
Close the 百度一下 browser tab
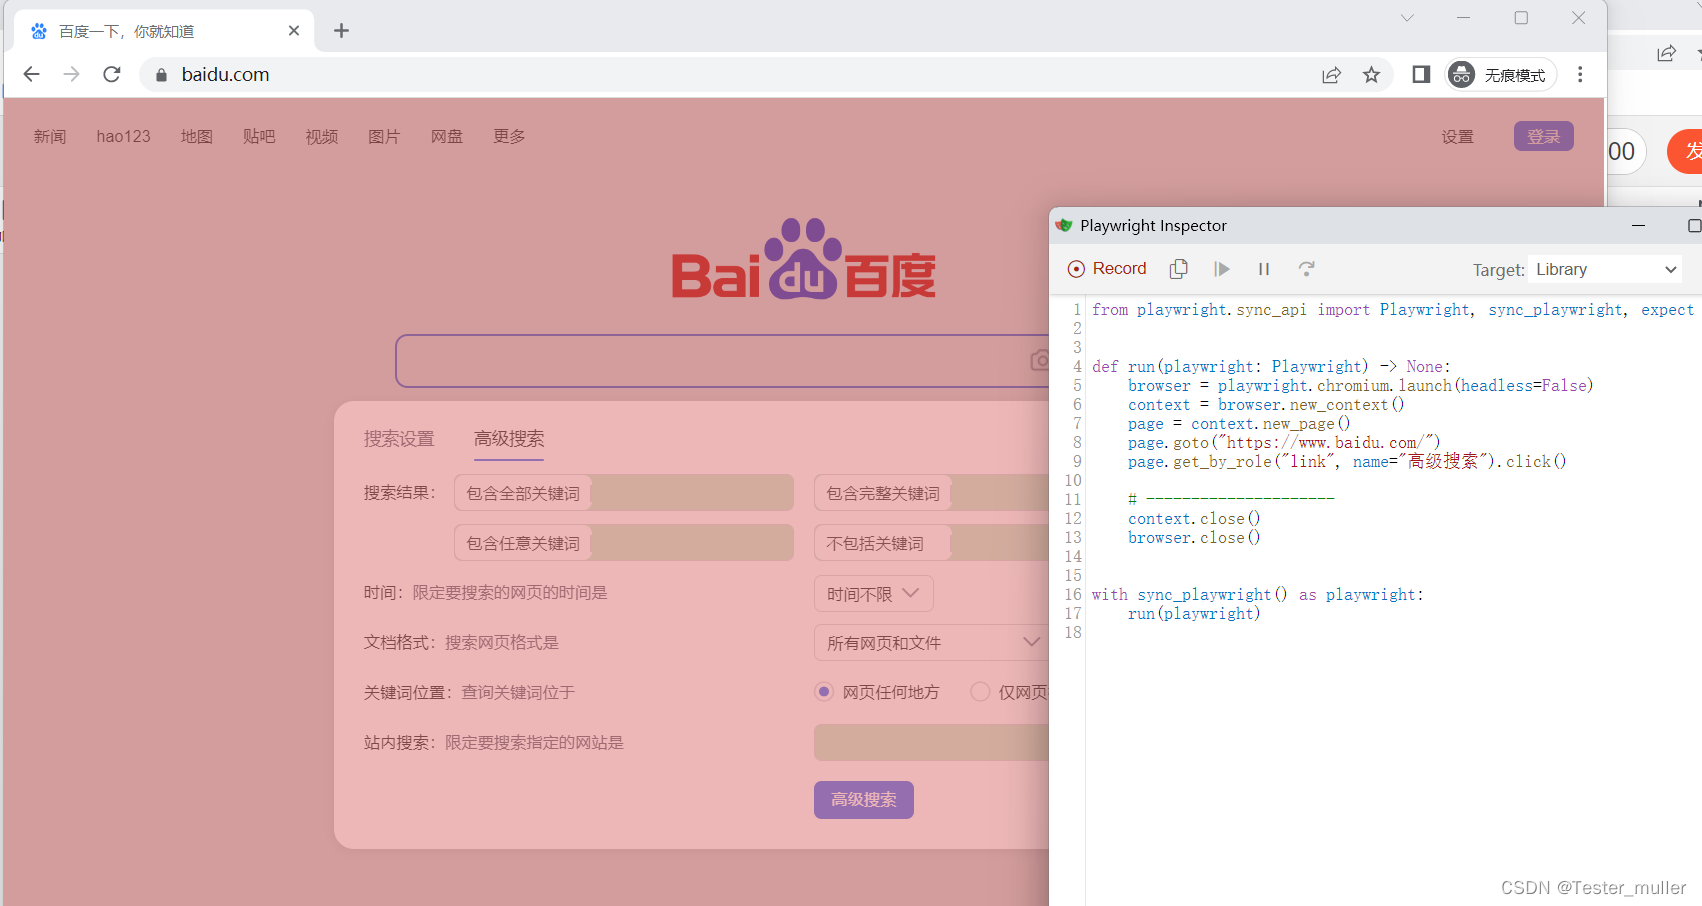[294, 31]
